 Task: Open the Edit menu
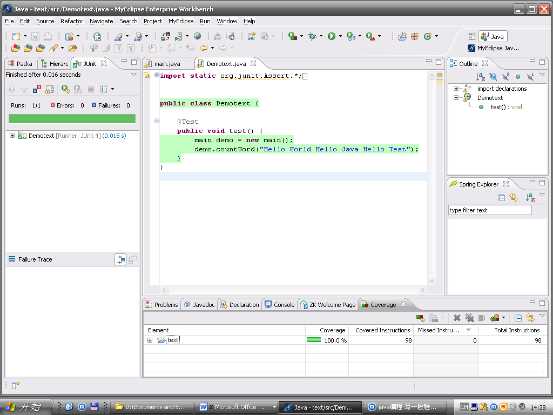point(25,21)
